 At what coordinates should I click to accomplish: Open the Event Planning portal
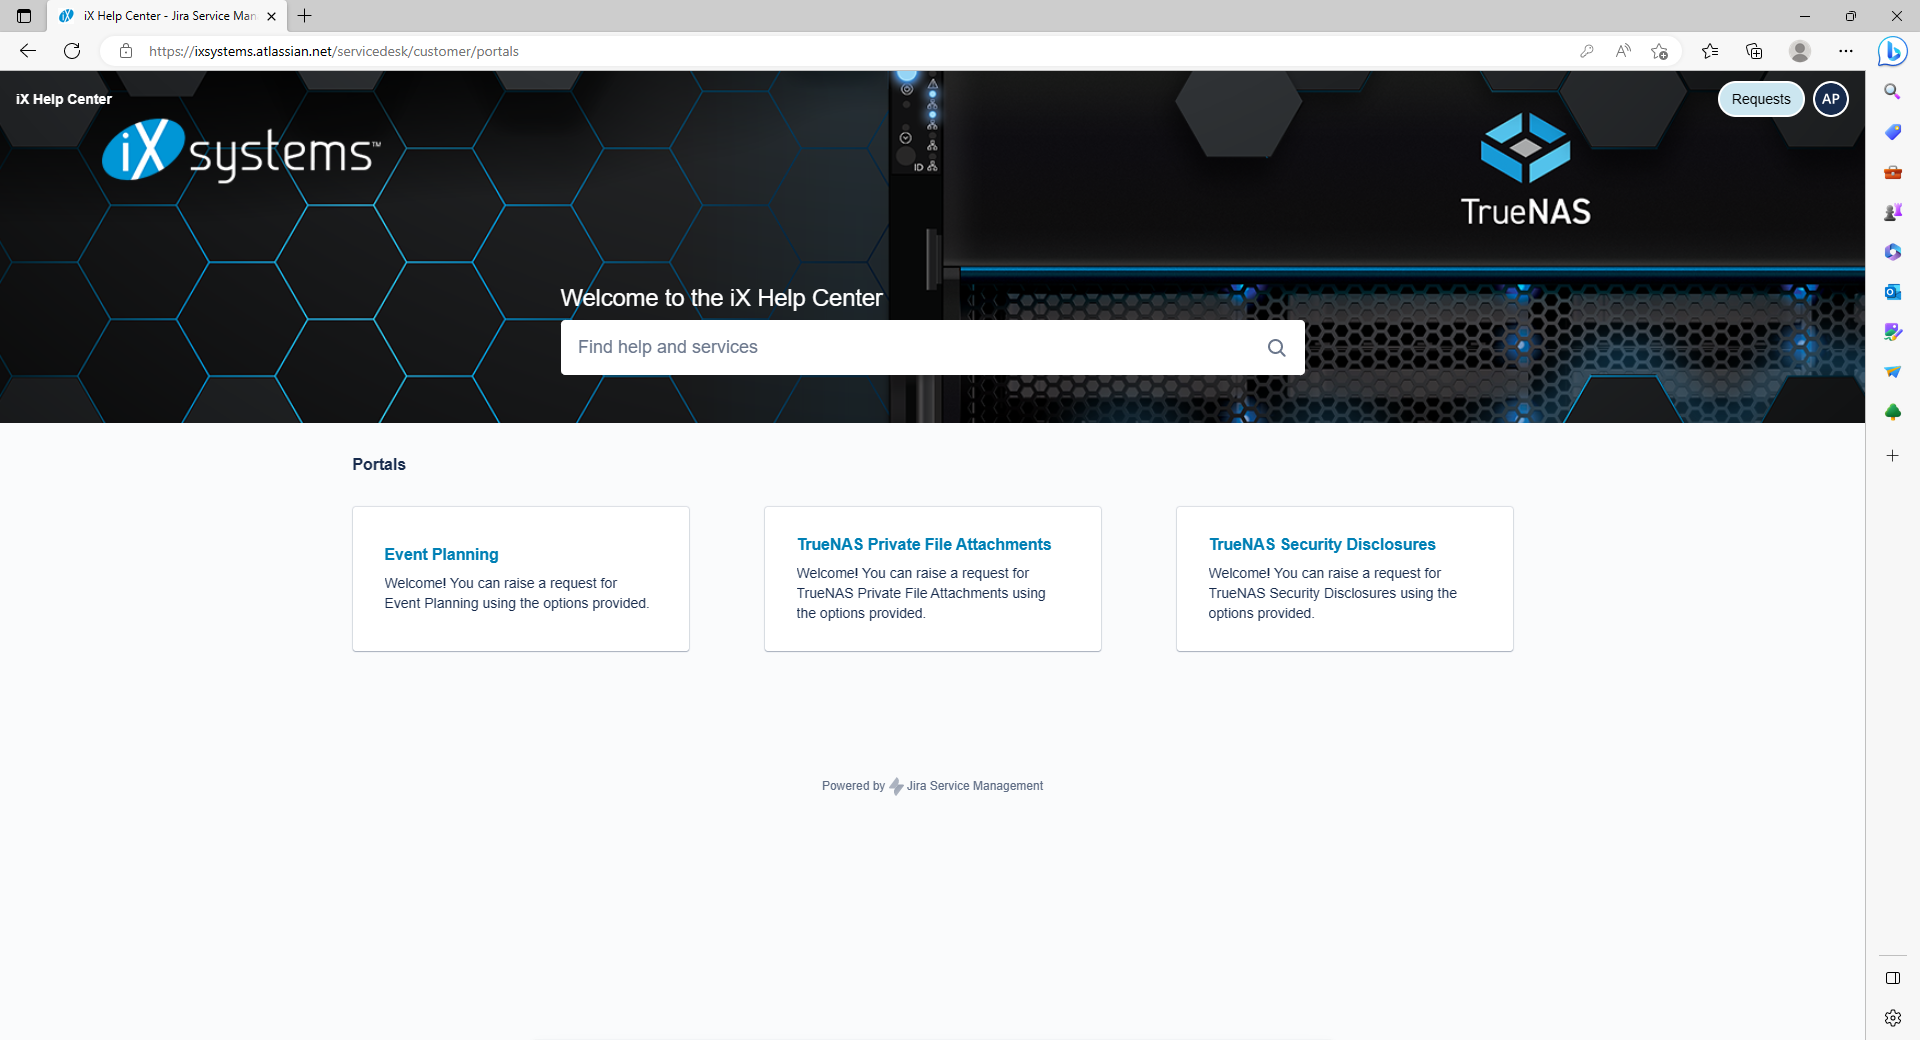441,554
